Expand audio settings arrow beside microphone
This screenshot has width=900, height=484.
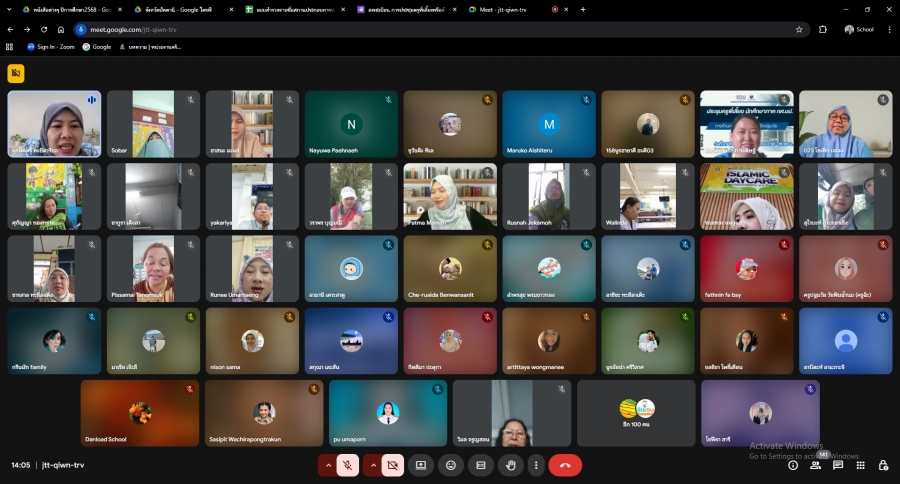tap(328, 465)
